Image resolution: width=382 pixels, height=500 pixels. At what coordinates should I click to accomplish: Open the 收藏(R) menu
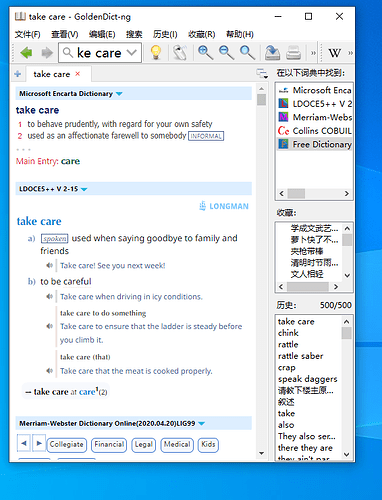pos(201,34)
